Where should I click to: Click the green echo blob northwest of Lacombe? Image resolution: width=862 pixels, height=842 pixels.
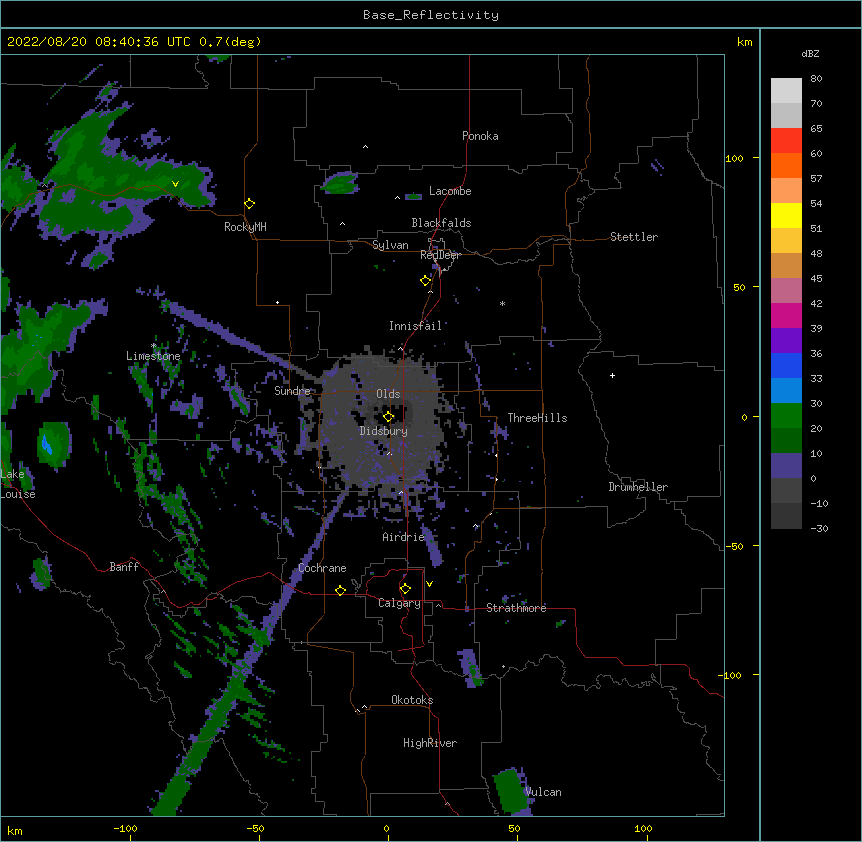(340, 183)
